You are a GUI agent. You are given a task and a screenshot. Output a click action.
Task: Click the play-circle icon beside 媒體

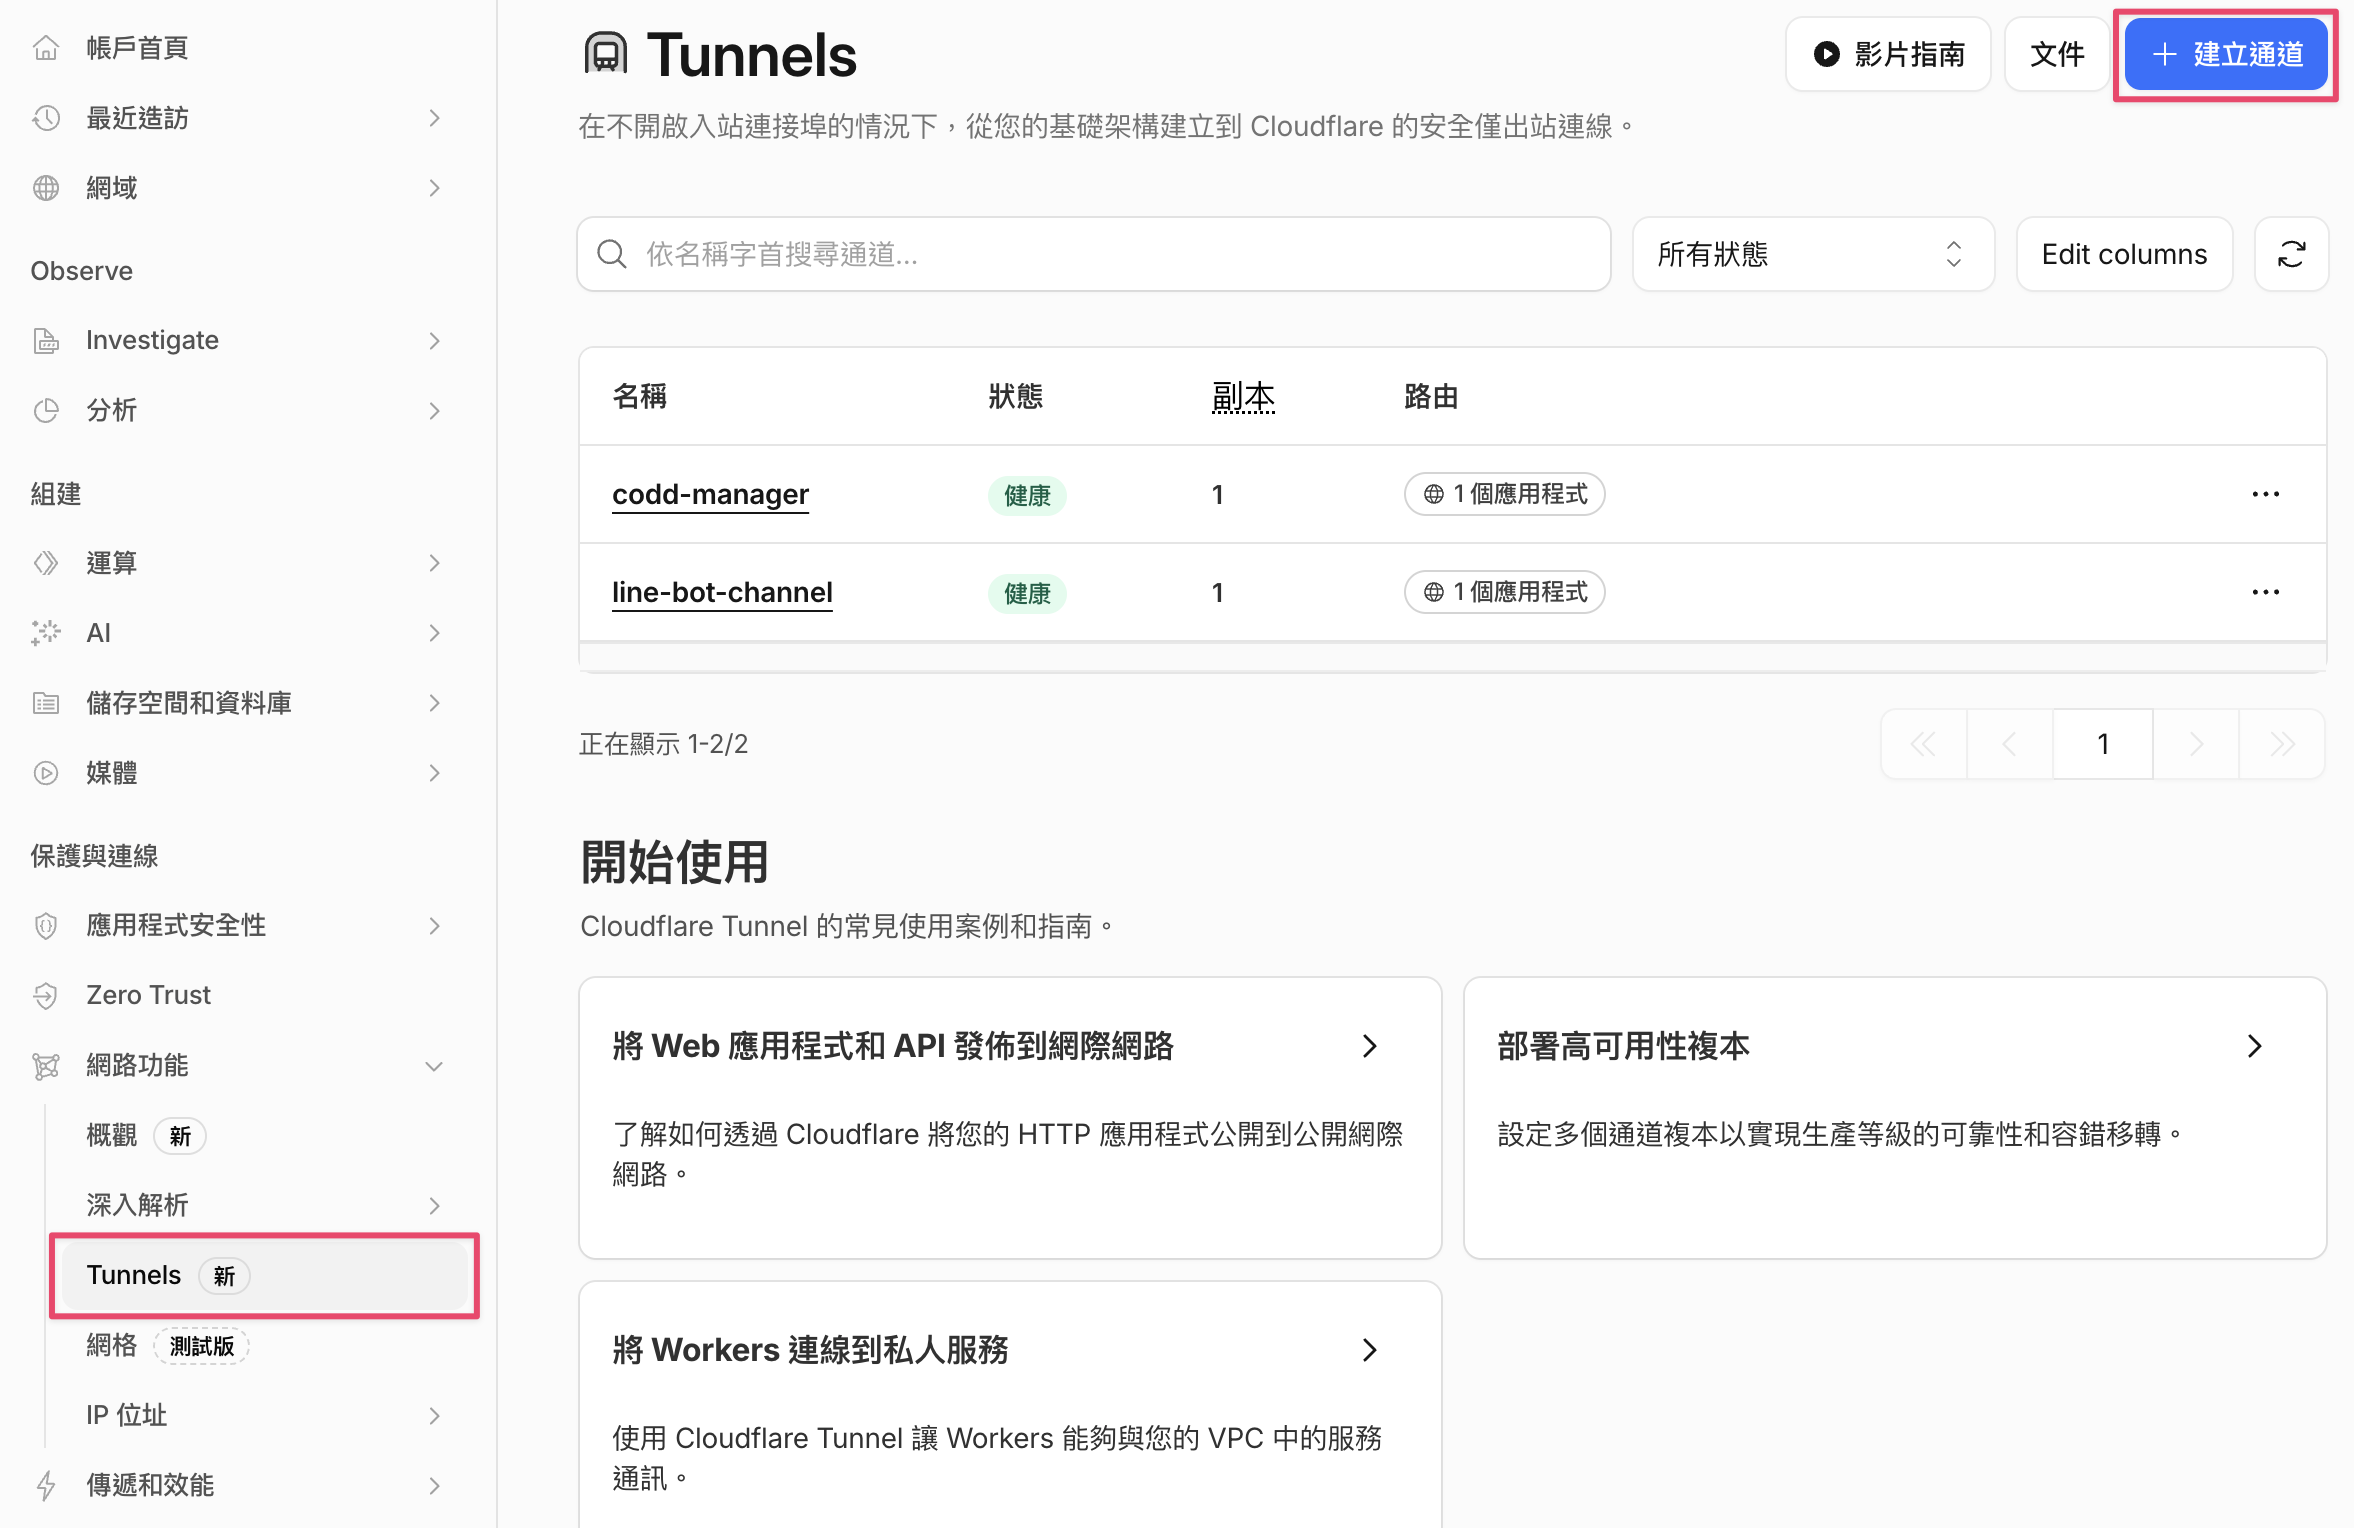pos(46,773)
